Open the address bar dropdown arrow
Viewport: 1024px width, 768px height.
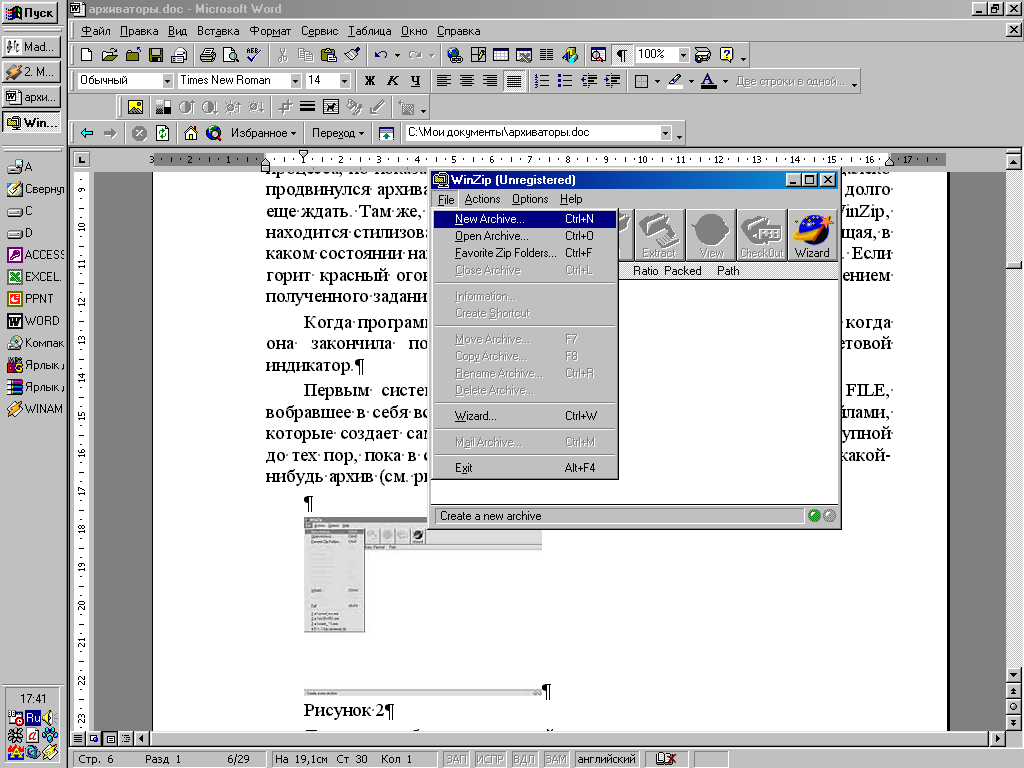[665, 133]
